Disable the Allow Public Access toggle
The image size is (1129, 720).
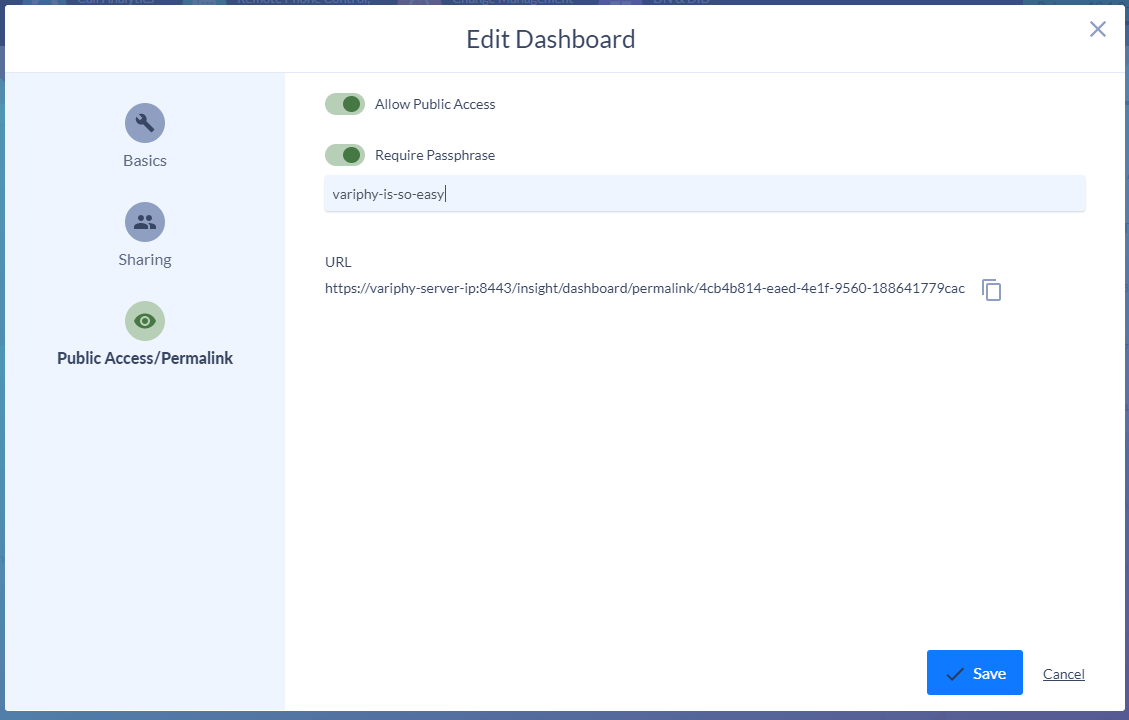[x=344, y=103]
